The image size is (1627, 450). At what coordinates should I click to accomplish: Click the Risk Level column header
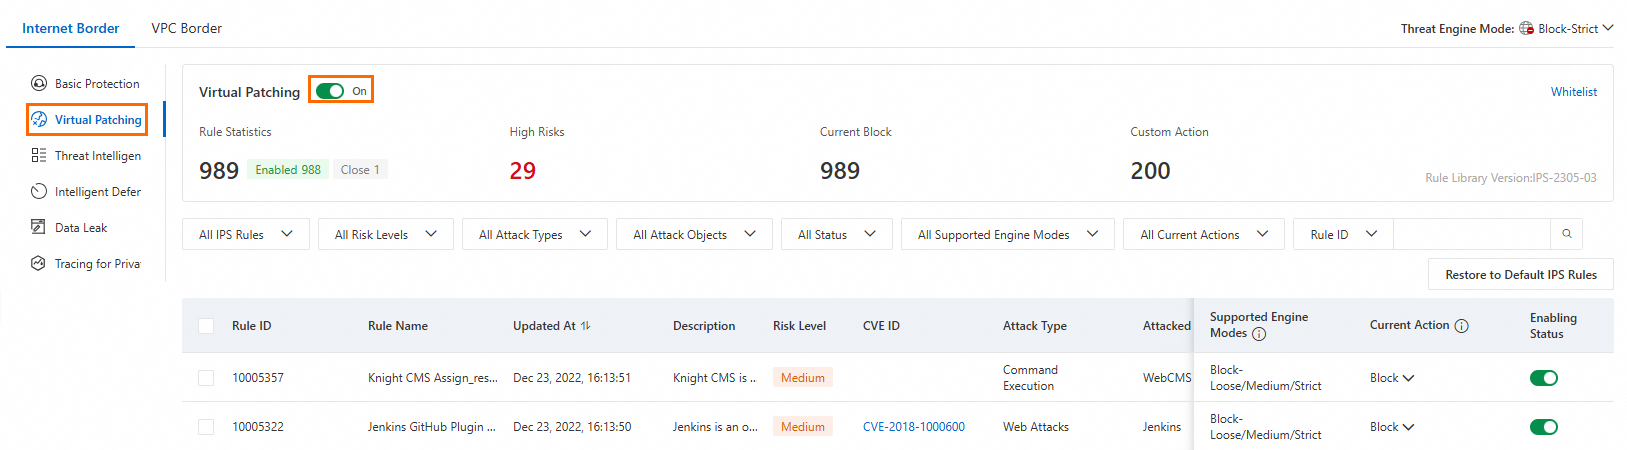coord(800,326)
